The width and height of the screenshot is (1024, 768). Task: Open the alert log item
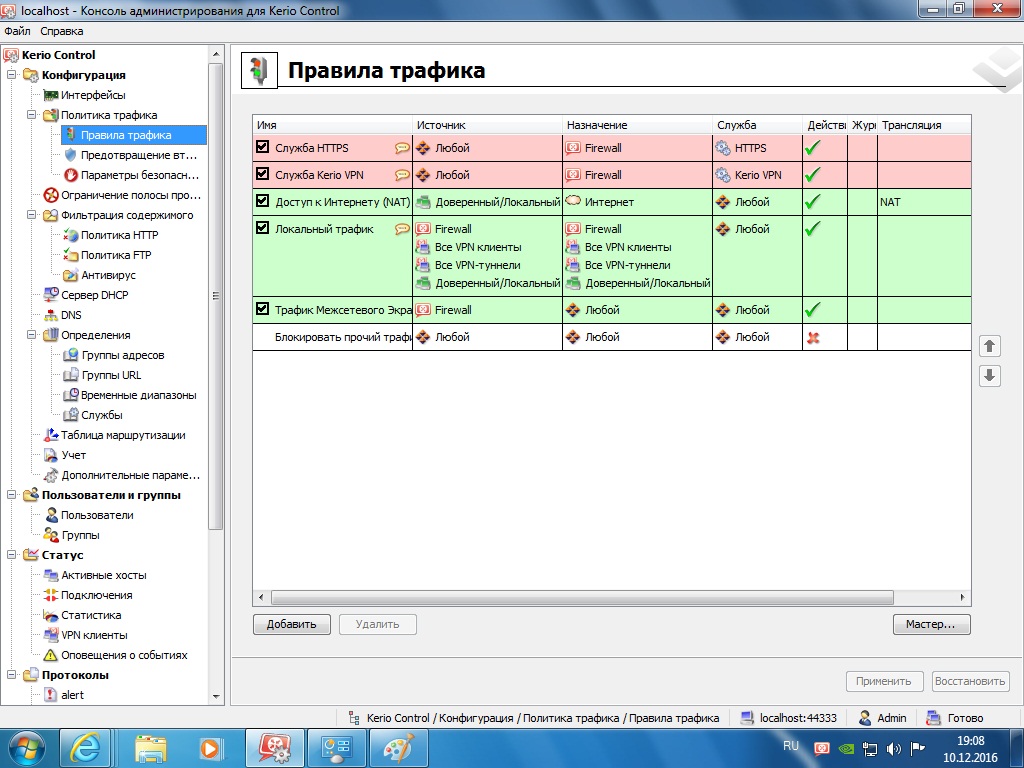click(64, 695)
